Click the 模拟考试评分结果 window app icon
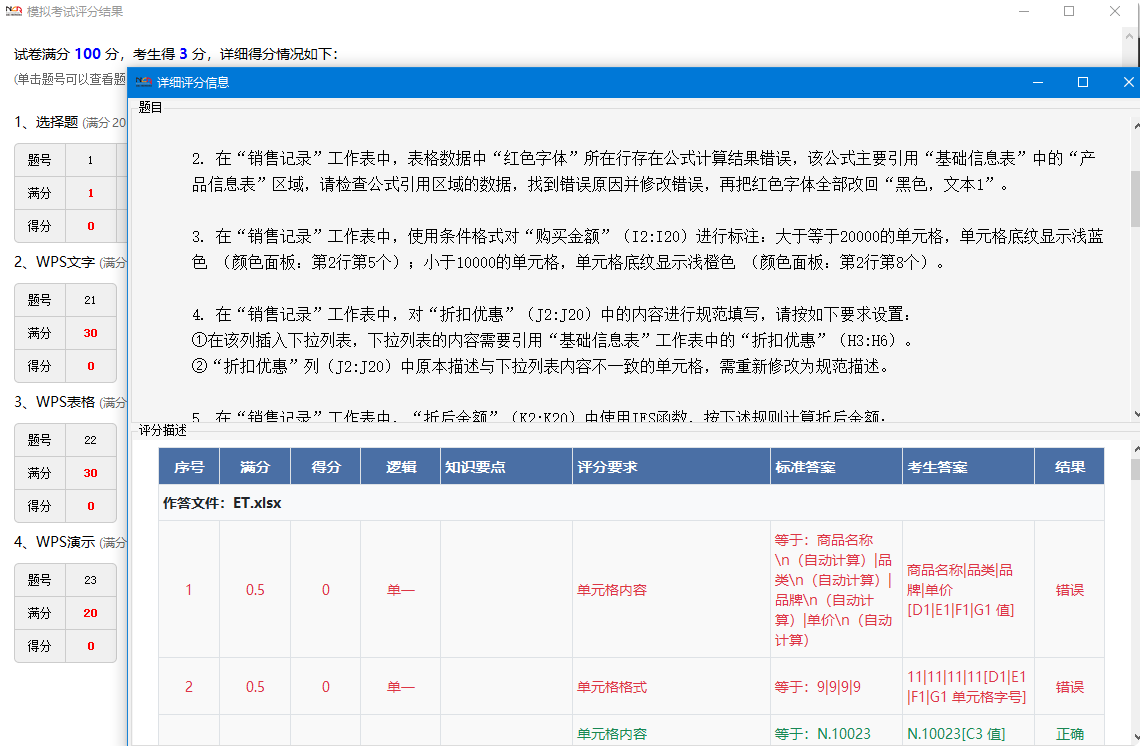 pos(14,11)
